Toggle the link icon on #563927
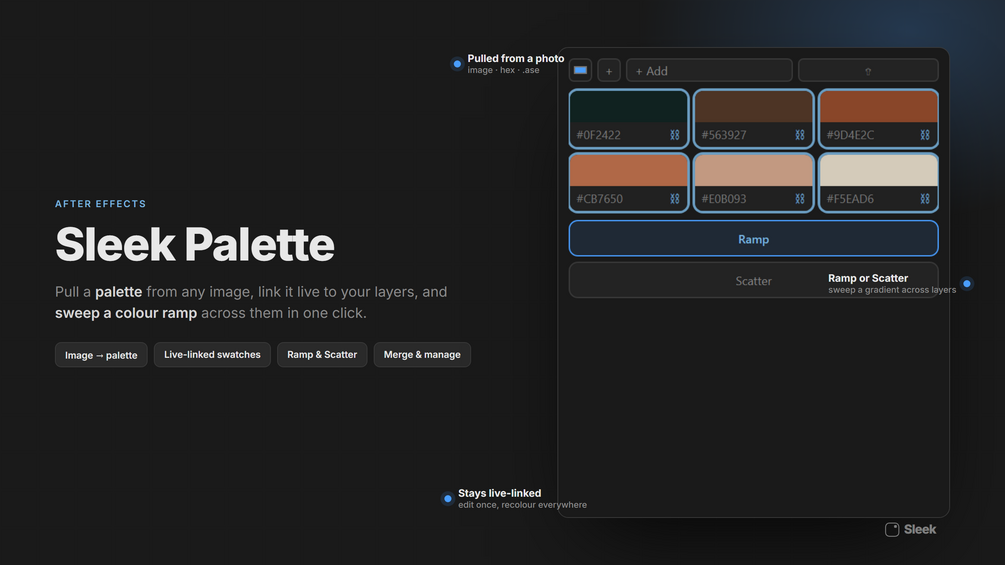Image resolution: width=1005 pixels, height=565 pixels. (799, 135)
